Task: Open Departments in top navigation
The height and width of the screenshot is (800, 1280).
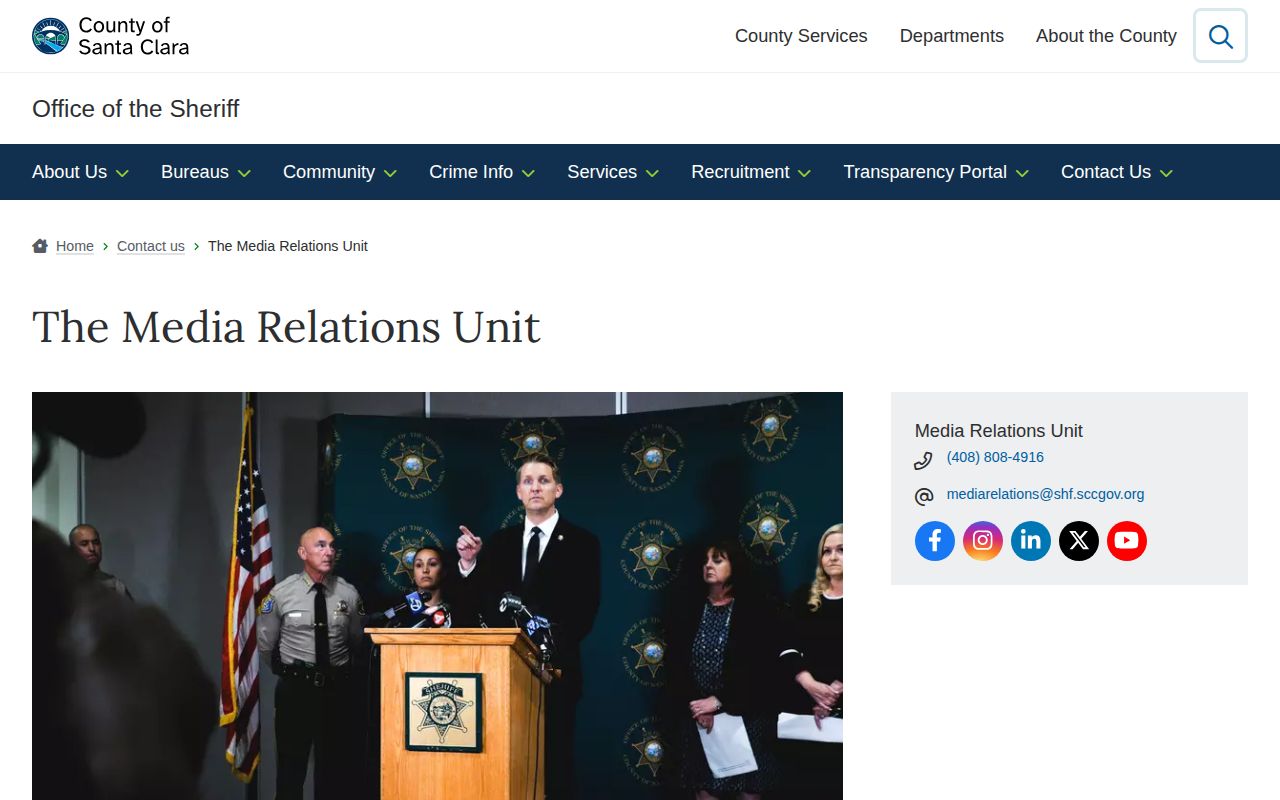Action: point(952,36)
